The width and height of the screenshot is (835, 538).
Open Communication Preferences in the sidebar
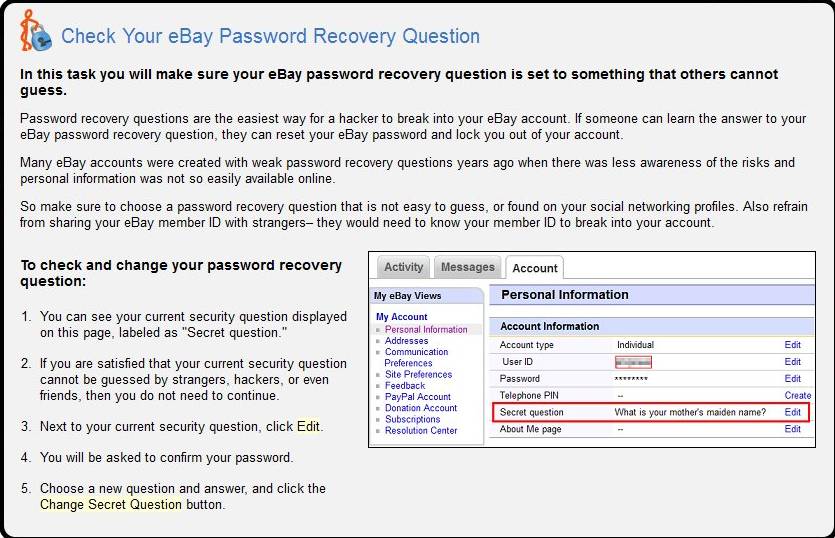[416, 357]
